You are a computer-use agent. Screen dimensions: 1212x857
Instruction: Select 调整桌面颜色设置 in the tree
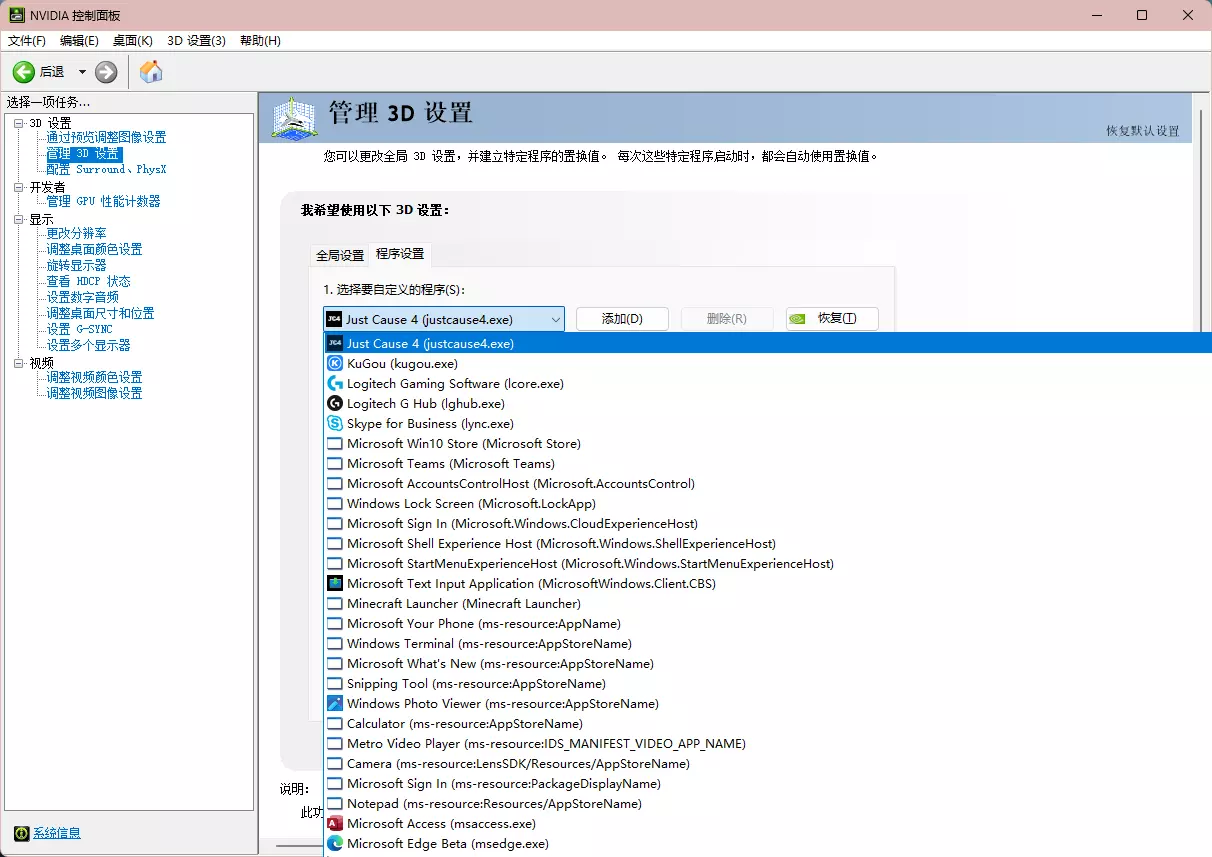point(94,249)
